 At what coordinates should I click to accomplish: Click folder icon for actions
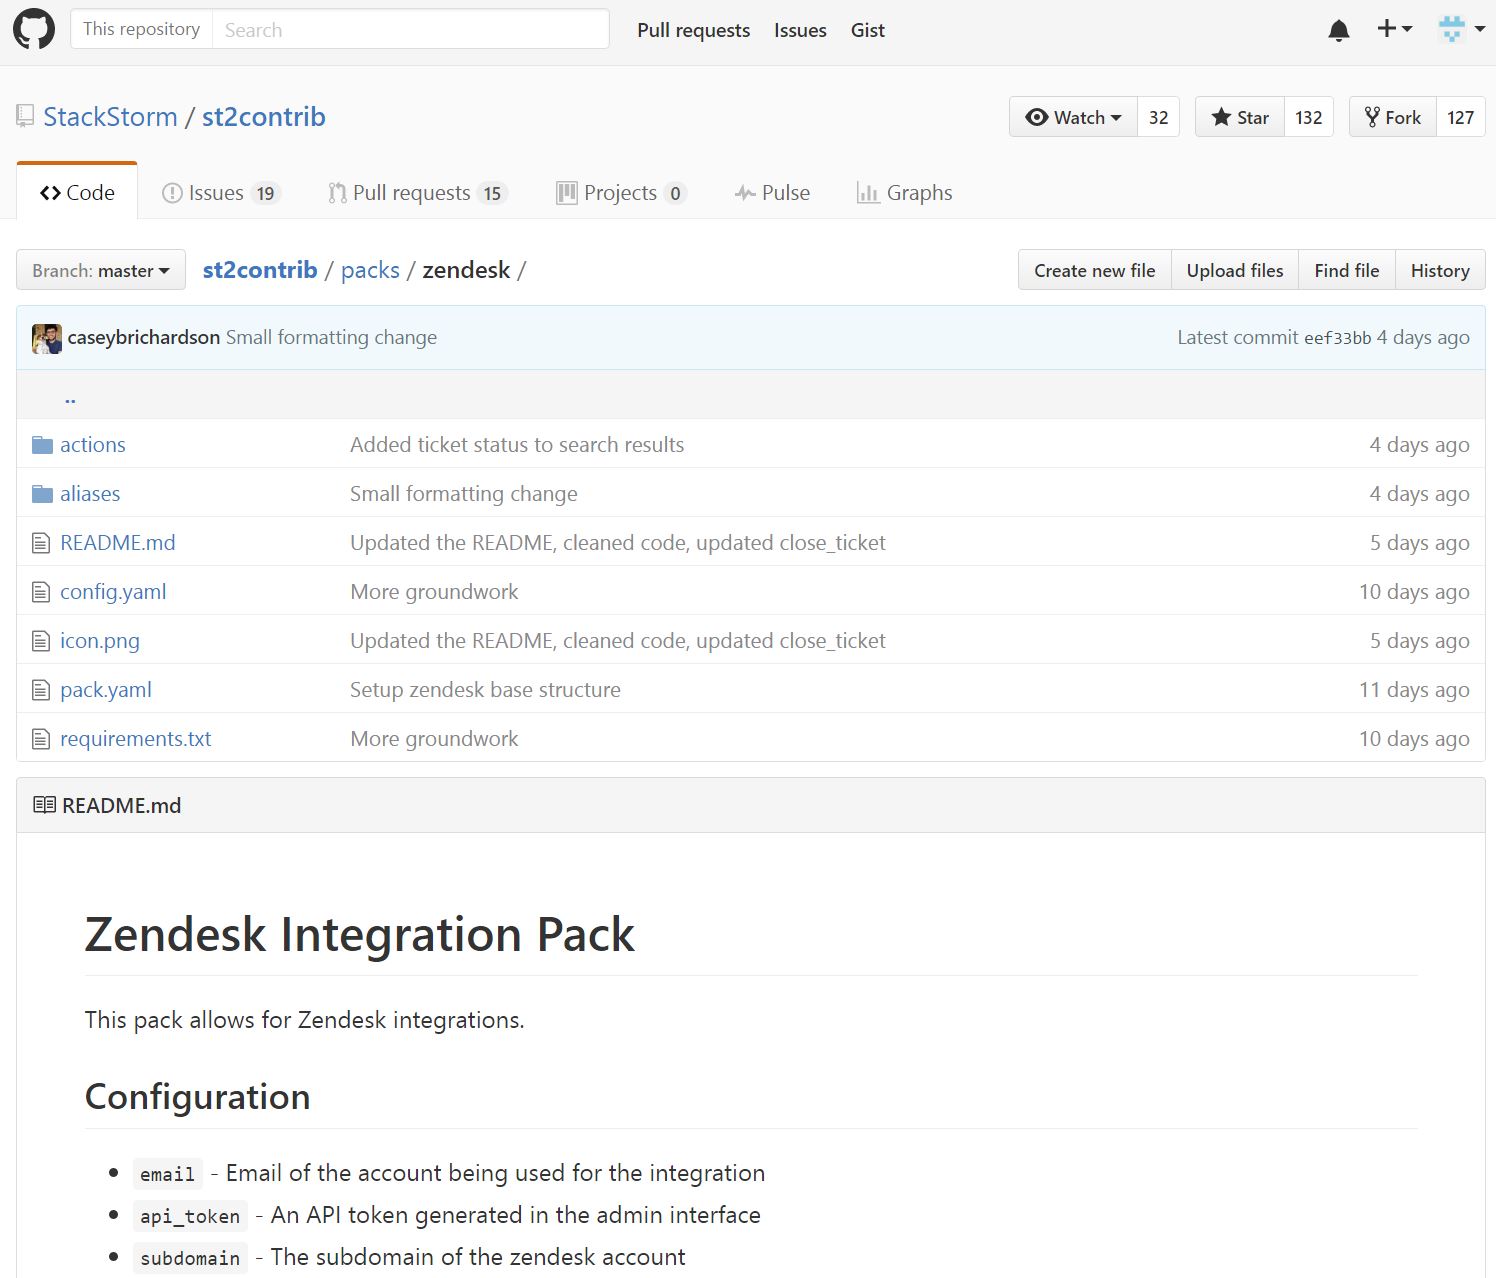[x=42, y=445]
